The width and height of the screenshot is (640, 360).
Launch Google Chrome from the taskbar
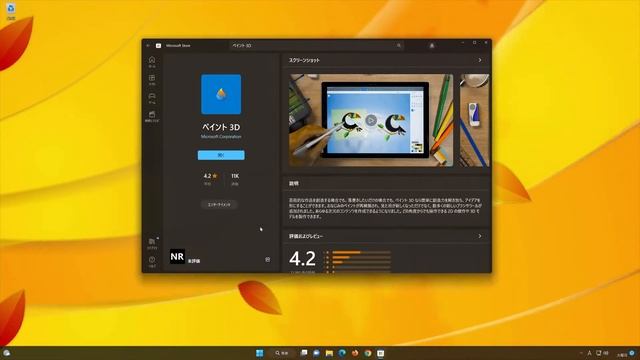[368, 353]
